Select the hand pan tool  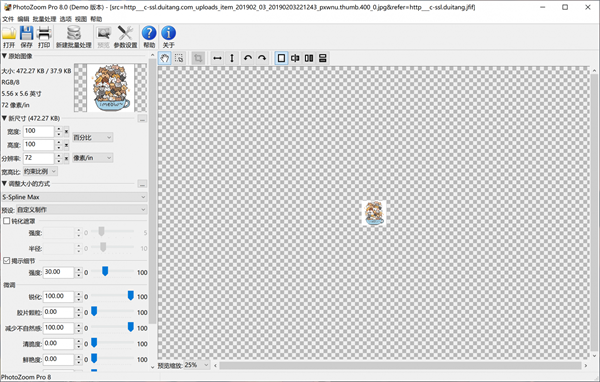coord(165,58)
